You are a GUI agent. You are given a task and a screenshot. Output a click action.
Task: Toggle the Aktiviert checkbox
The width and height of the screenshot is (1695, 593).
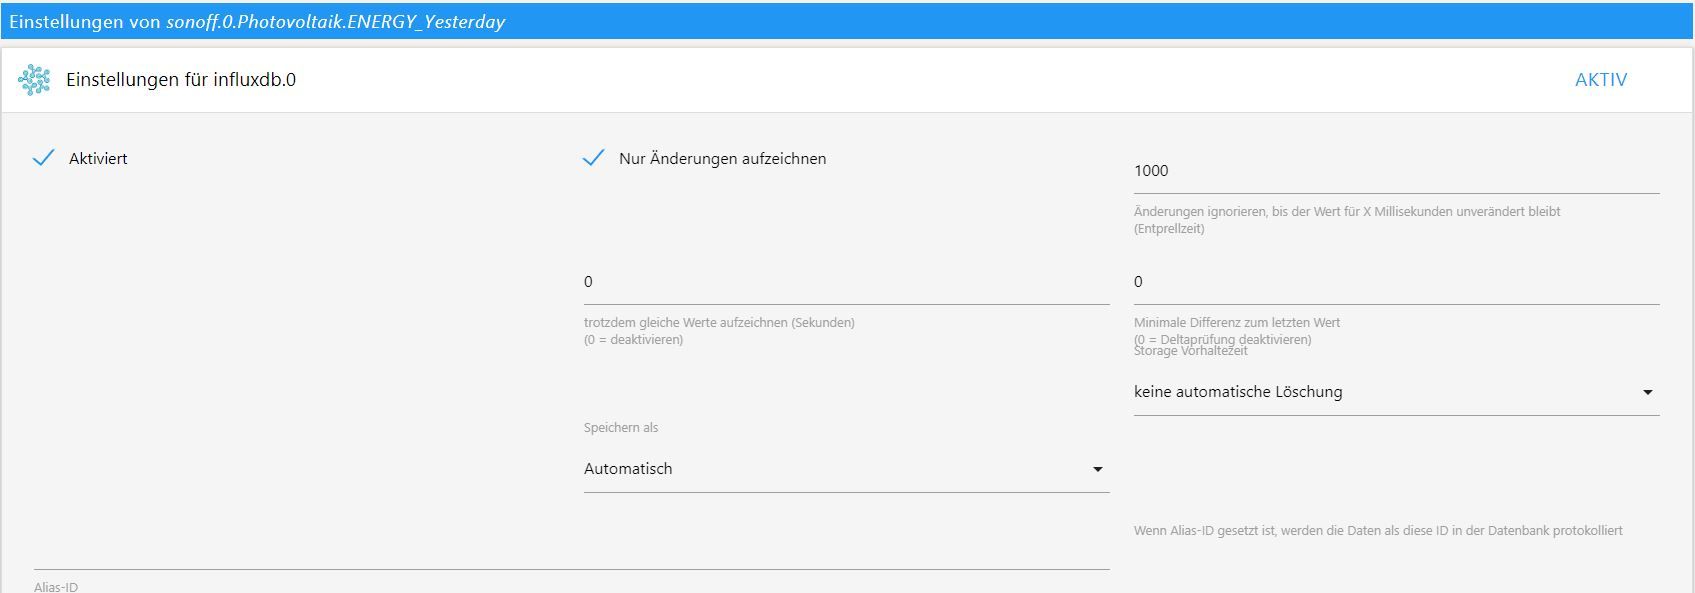pyautogui.click(x=43, y=158)
